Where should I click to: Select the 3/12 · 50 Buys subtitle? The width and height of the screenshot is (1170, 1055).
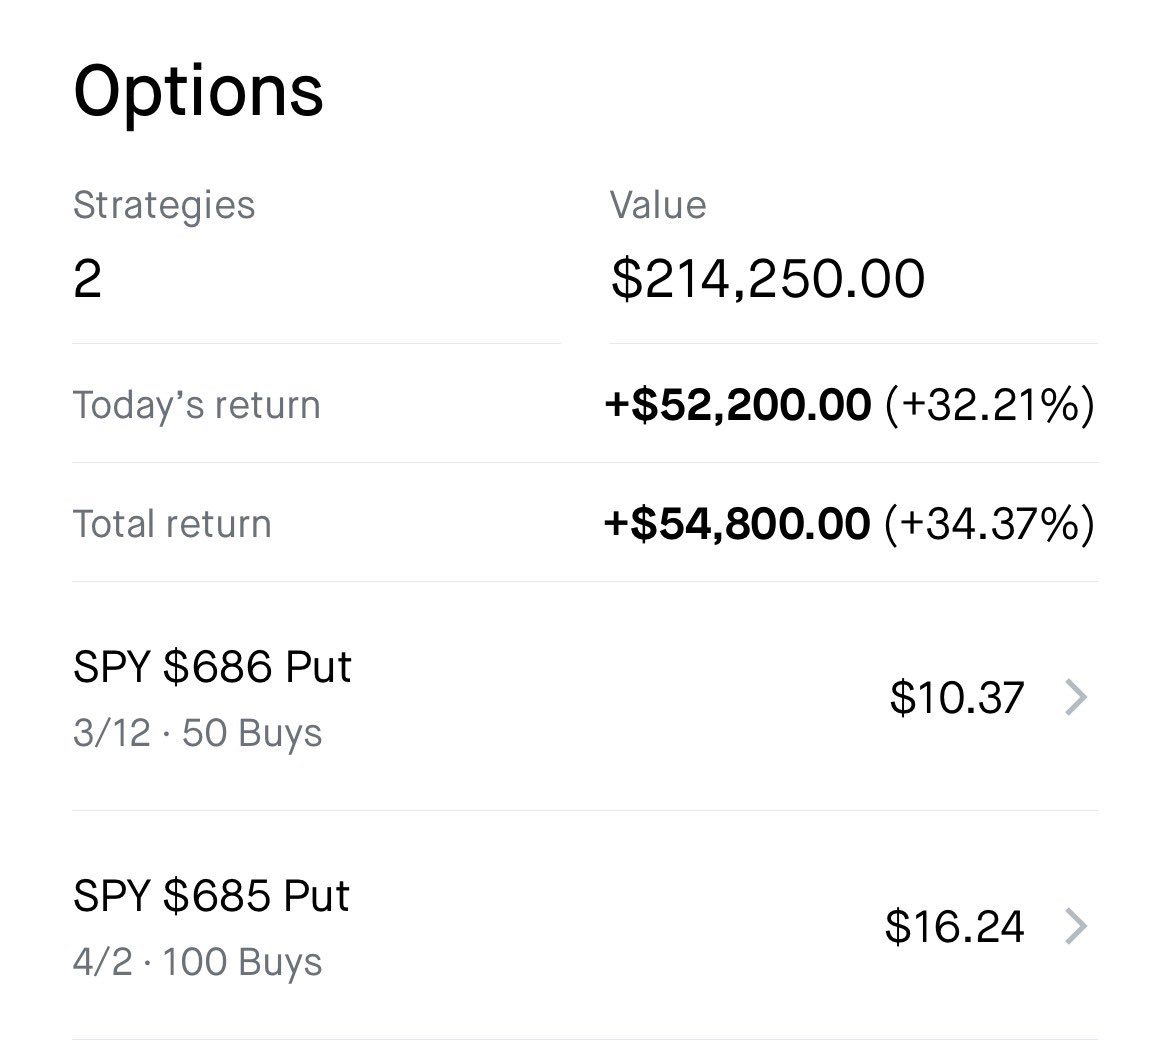point(197,734)
